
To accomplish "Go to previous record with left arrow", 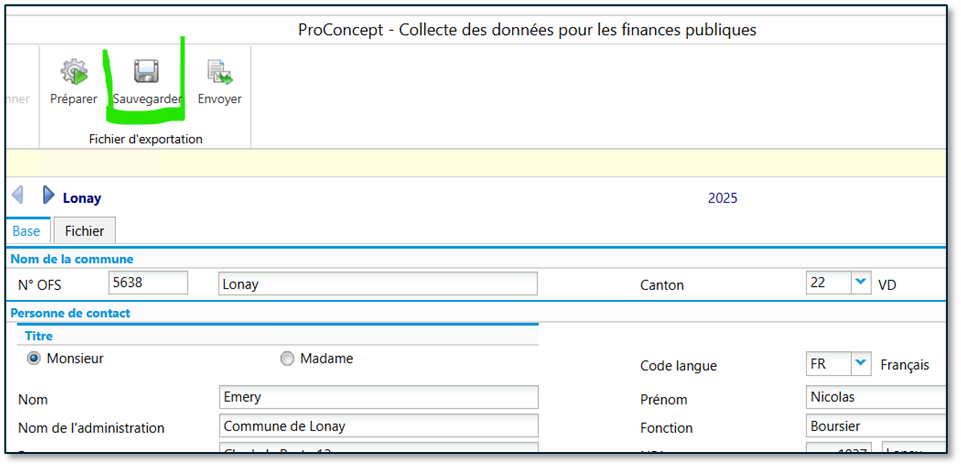I will click(17, 195).
